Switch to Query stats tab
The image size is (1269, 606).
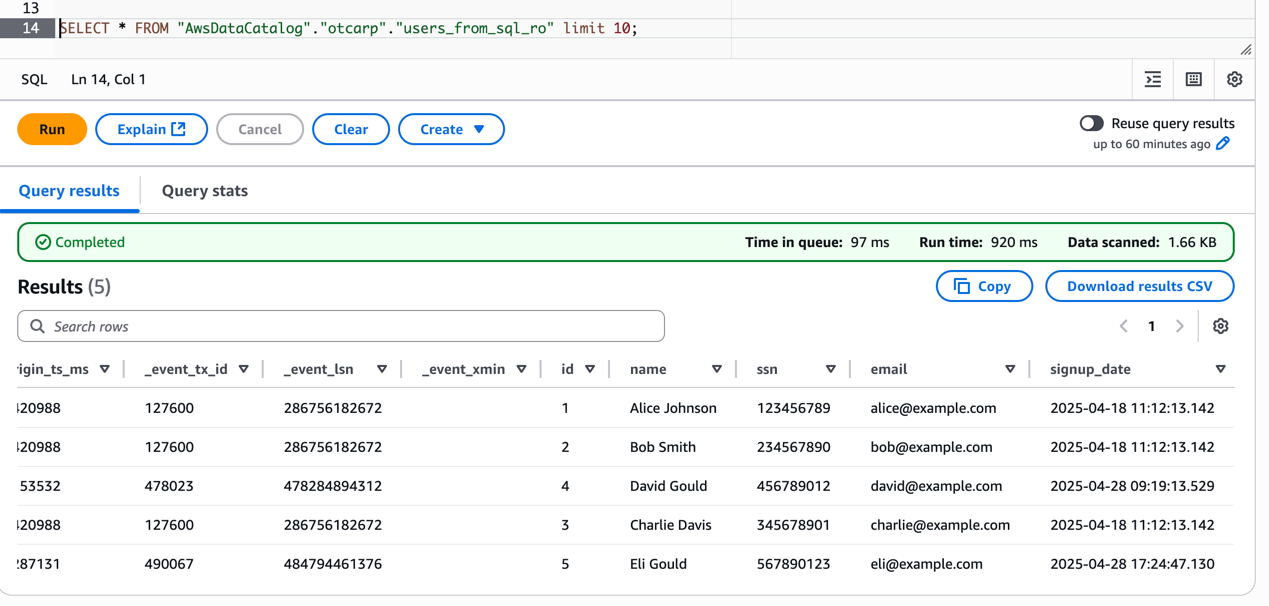205,191
